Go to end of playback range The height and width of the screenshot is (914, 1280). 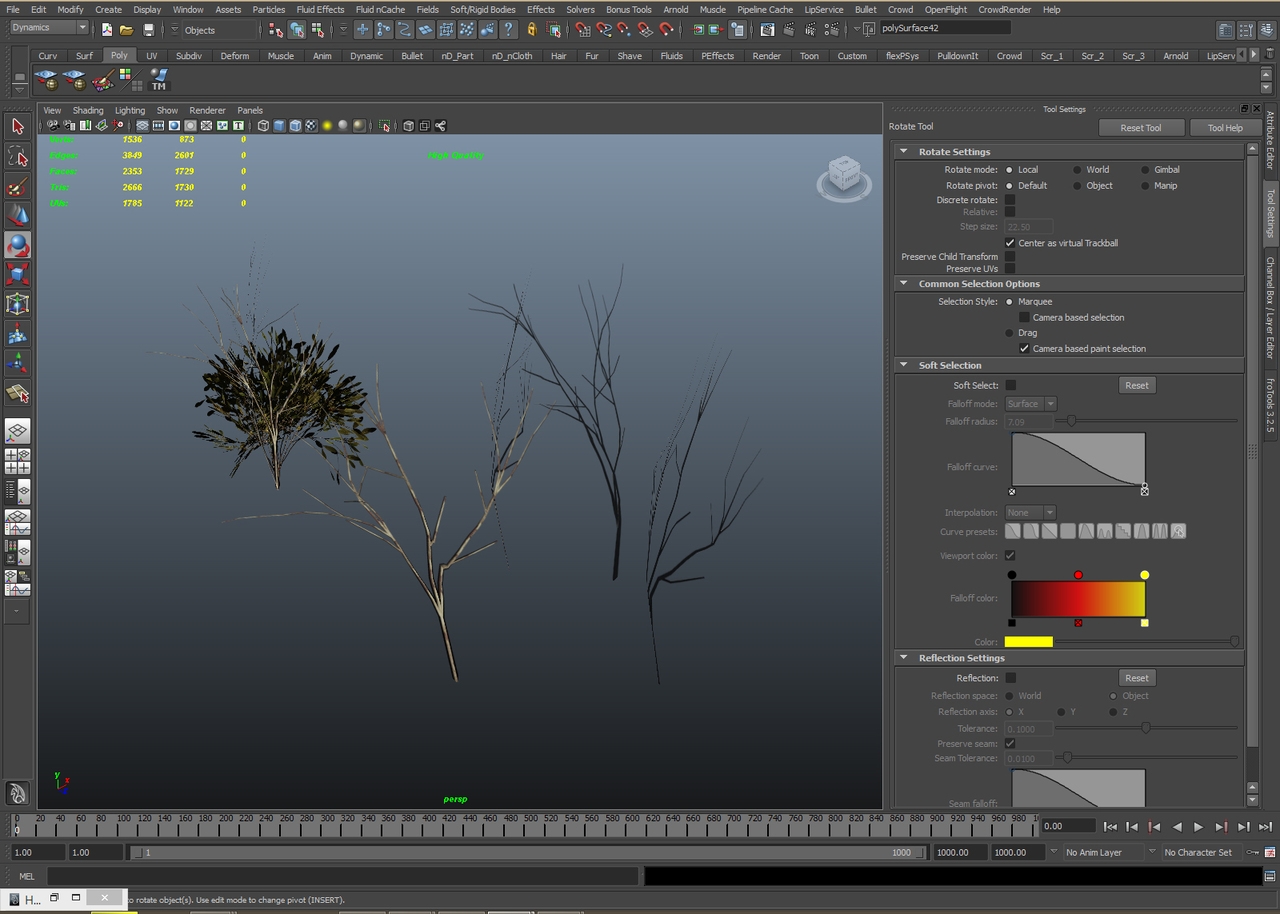click(1264, 827)
